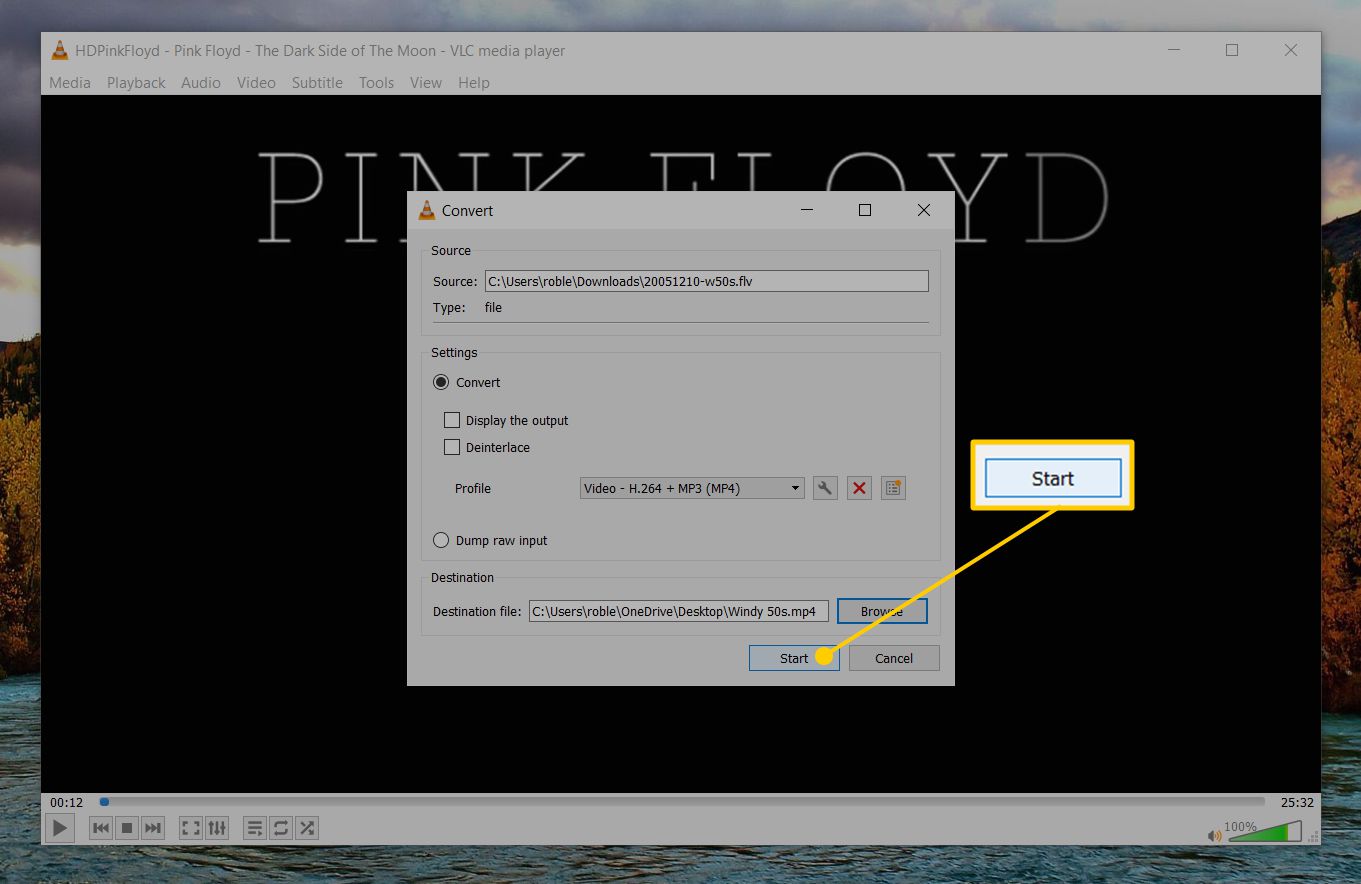Skip to next media track
Viewport: 1361px width, 884px height.
[152, 828]
